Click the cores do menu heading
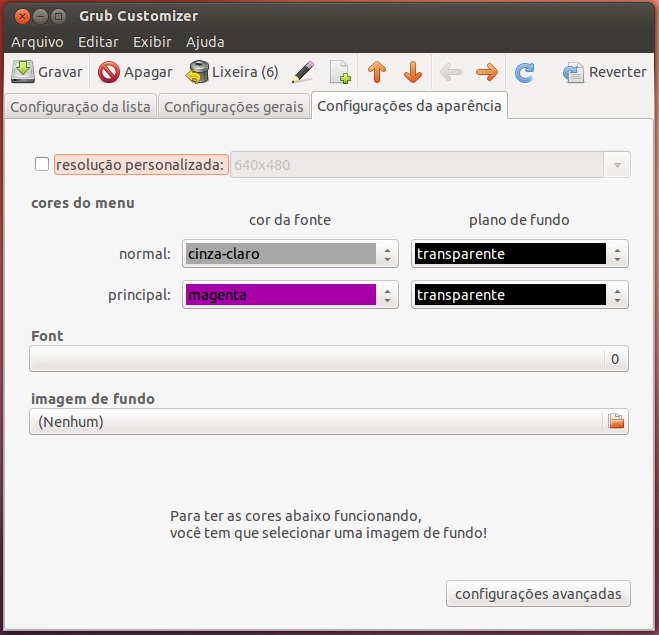Viewport: 659px width, 635px height. pyautogui.click(x=83, y=203)
